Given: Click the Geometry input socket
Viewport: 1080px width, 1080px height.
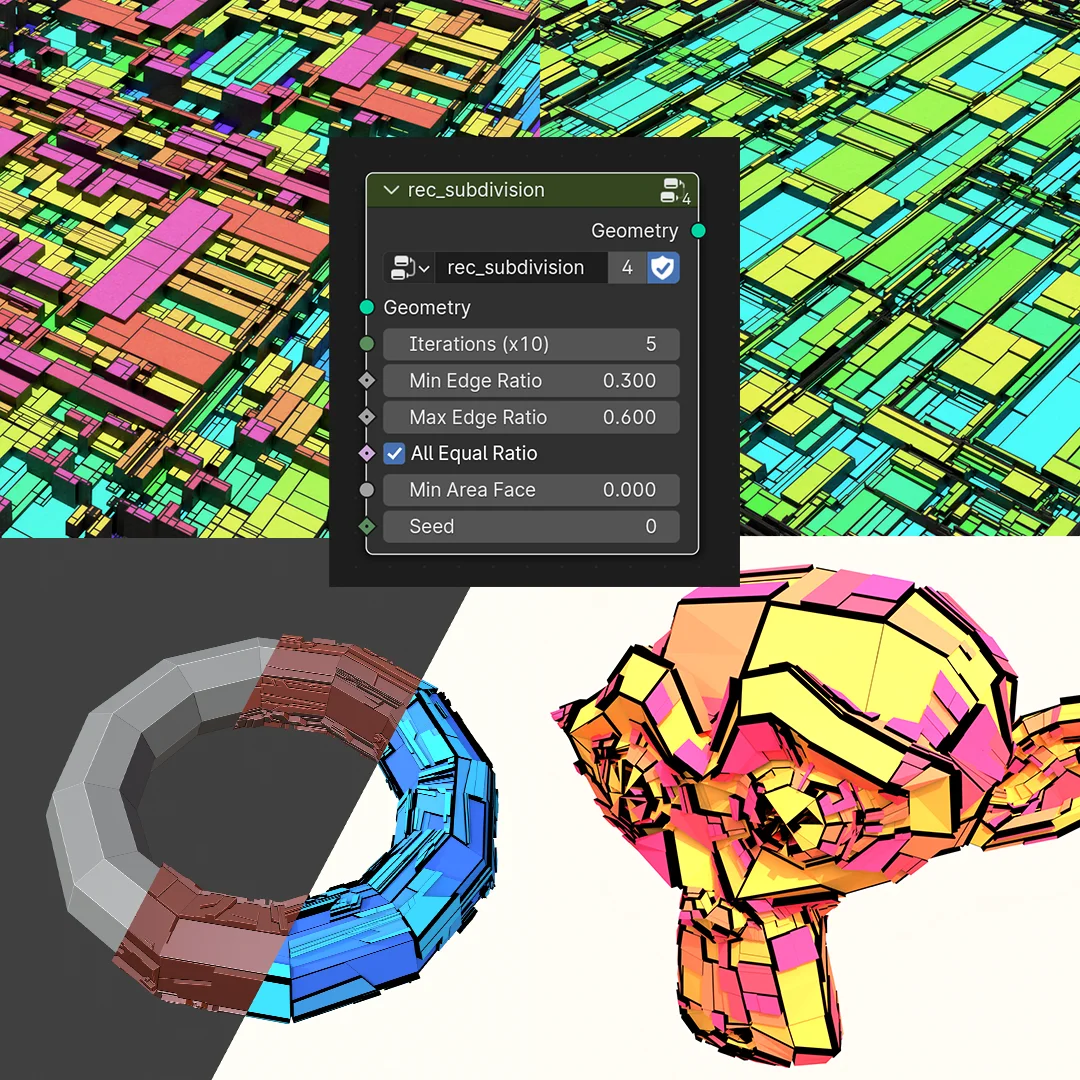Looking at the screenshot, I should coord(367,307).
